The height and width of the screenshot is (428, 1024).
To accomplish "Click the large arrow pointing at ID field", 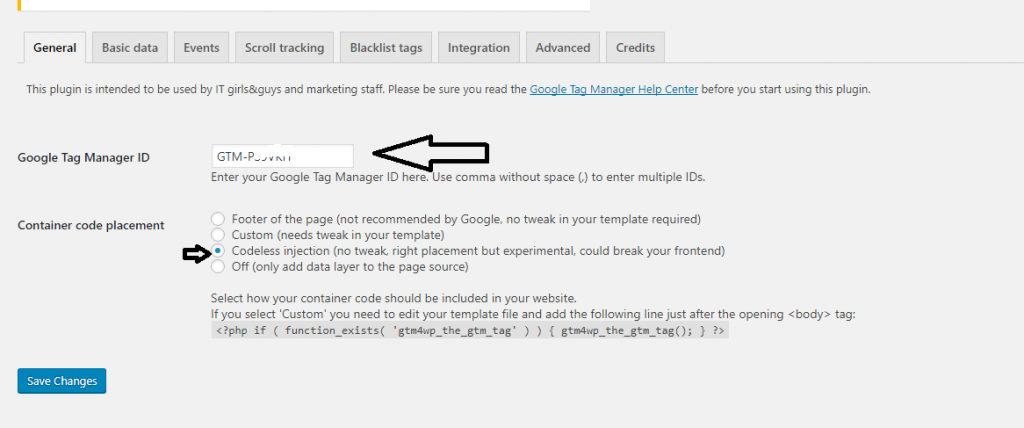I will click(x=430, y=153).
